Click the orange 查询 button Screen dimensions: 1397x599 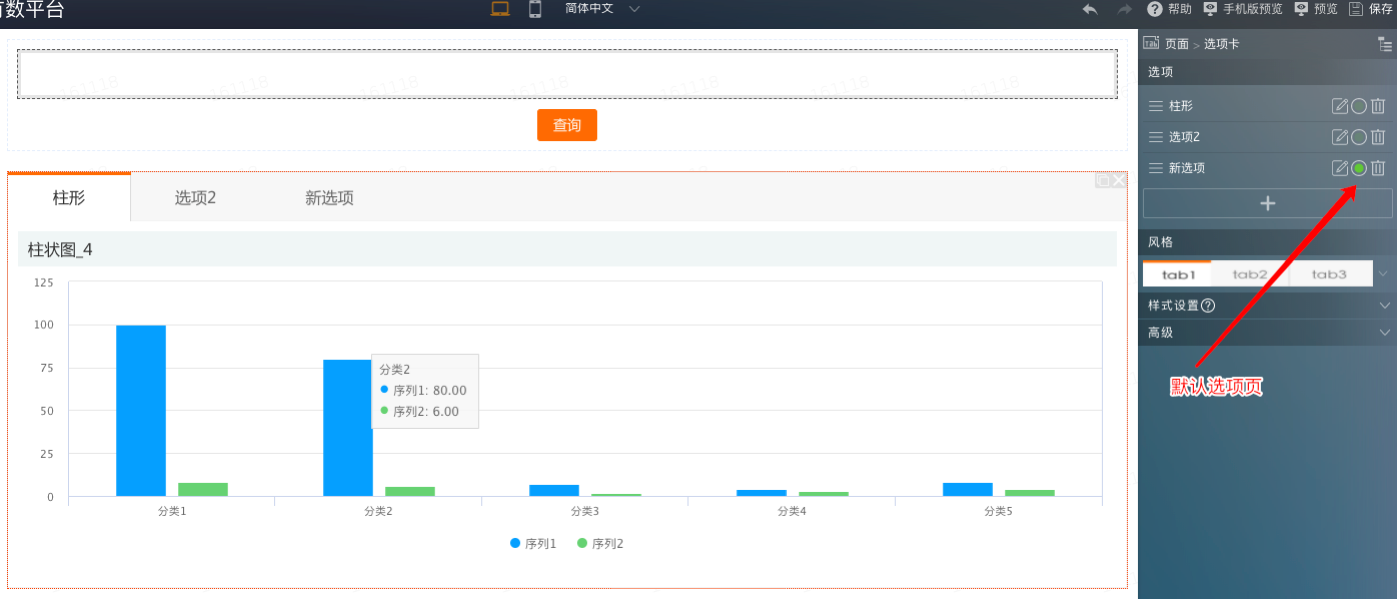point(567,125)
